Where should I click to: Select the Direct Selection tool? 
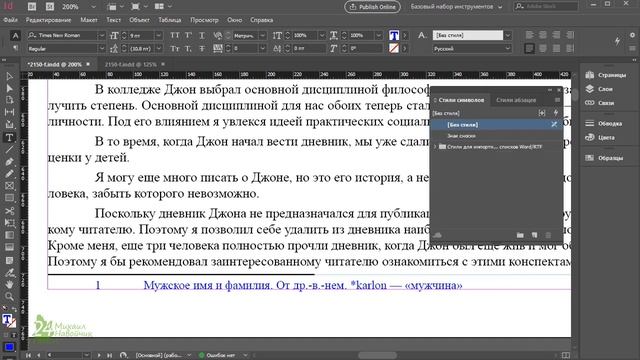point(9,88)
